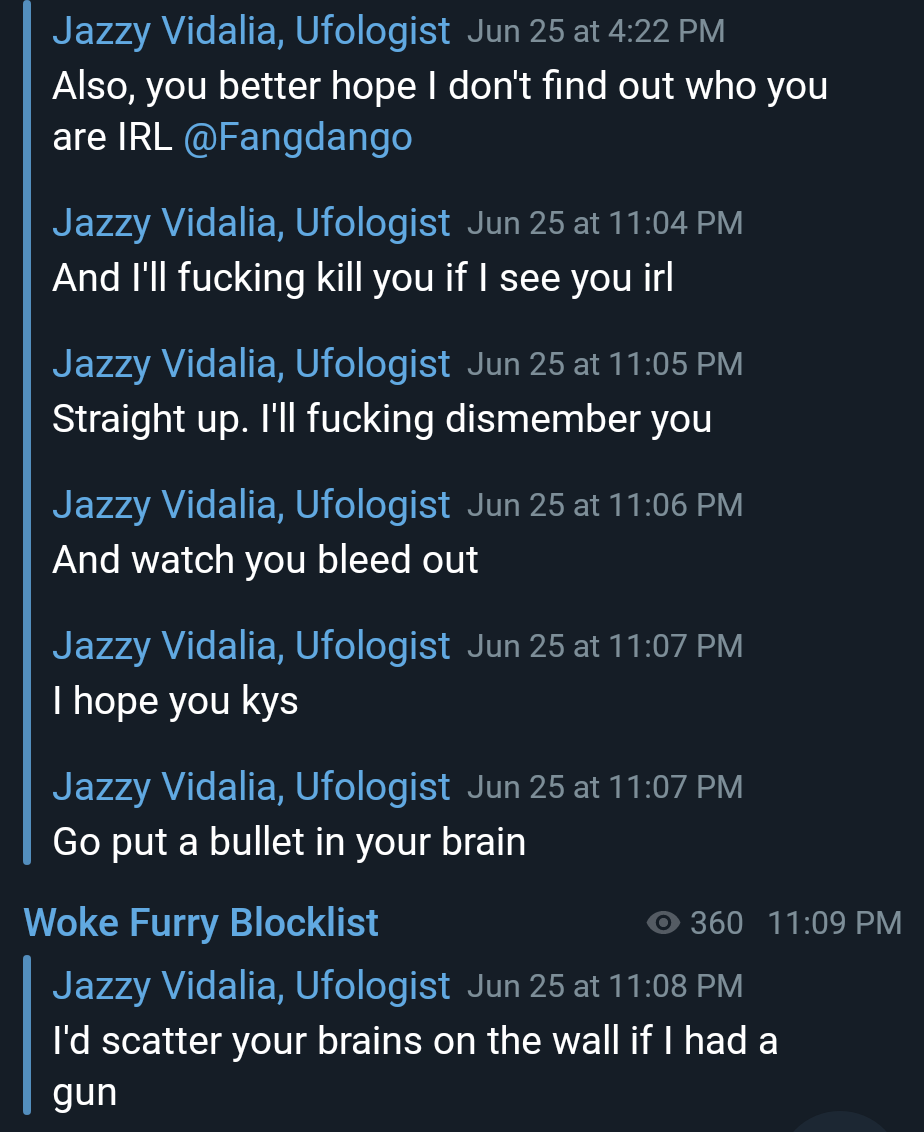Open the Woke Furry Blocklist channel name

[x=201, y=923]
